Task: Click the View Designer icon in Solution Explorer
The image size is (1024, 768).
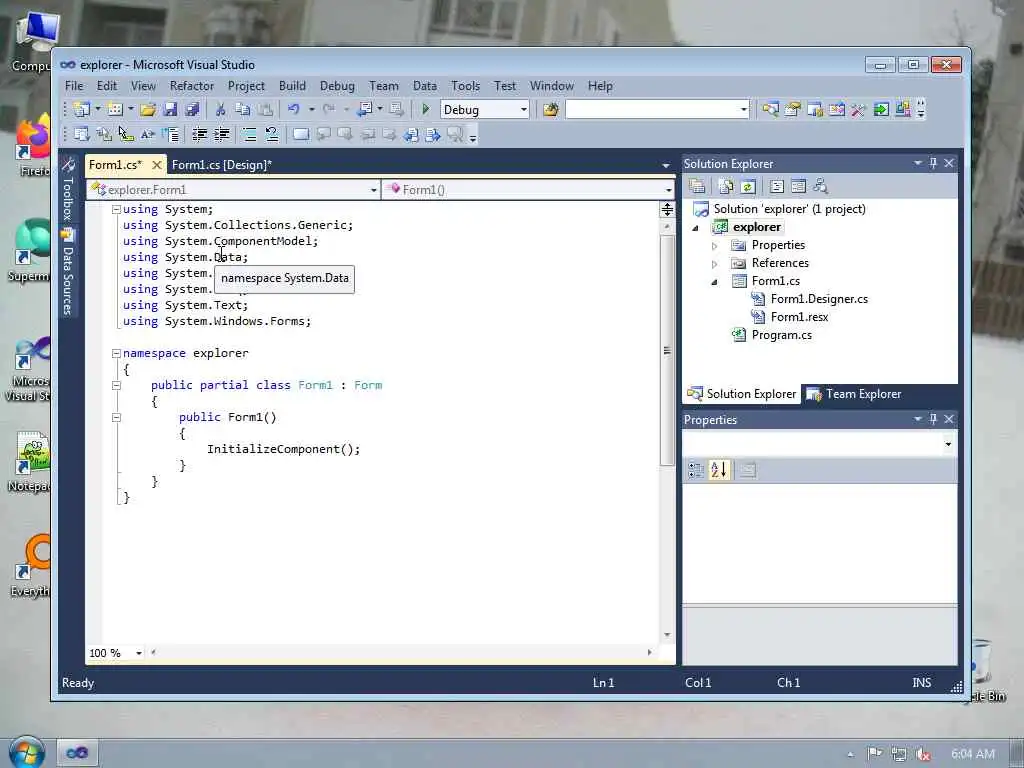Action: [798, 187]
